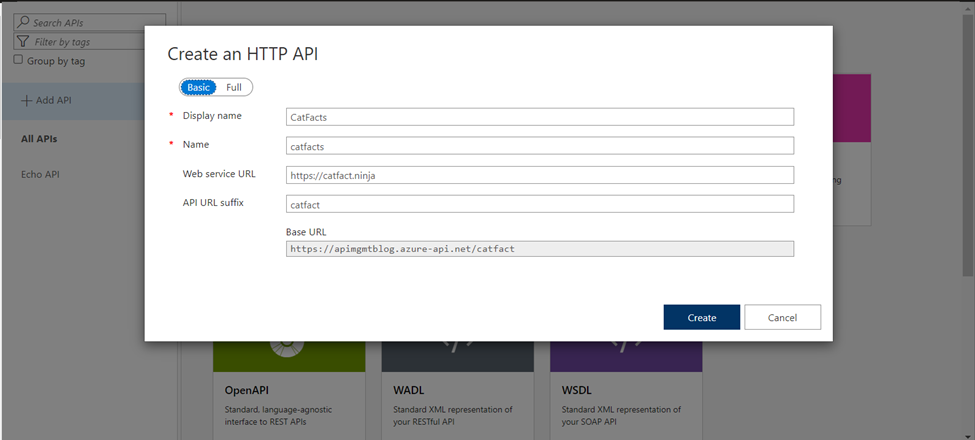Click the Filter by tags field
The width and height of the screenshot is (975, 440).
pyautogui.click(x=80, y=42)
